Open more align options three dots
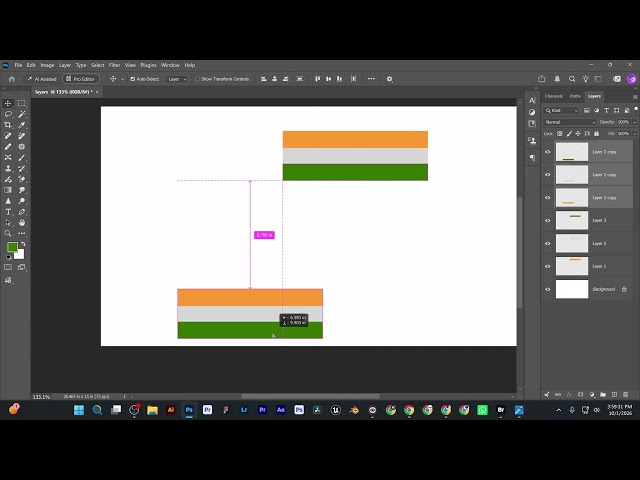This screenshot has width=640, height=480. 371,79
